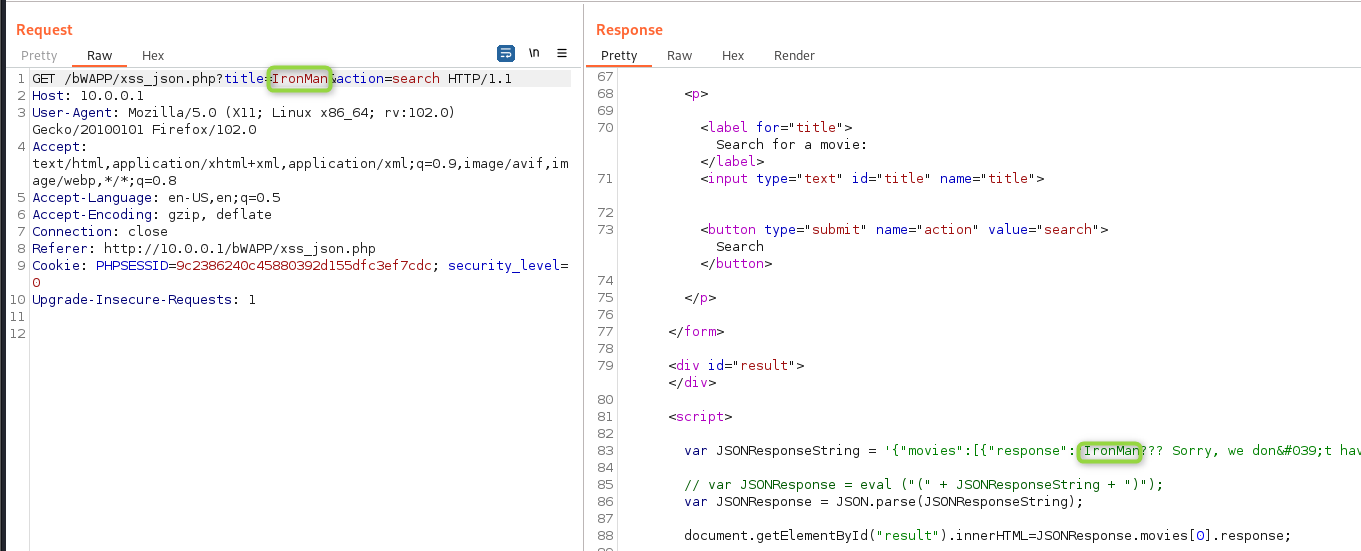Switch Request view to Pretty tab

(x=39, y=56)
